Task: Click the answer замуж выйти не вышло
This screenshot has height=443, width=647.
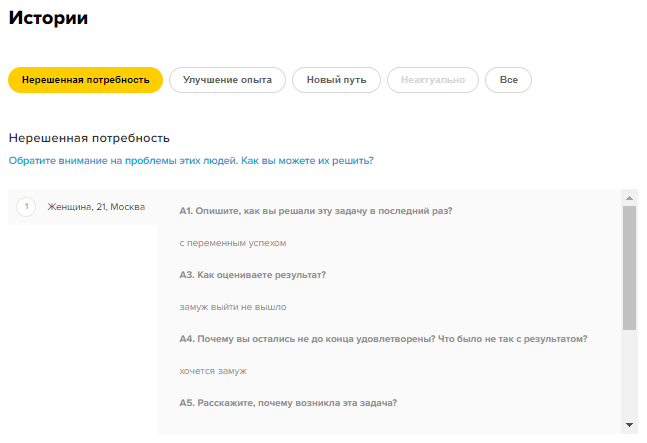Action: 233,307
